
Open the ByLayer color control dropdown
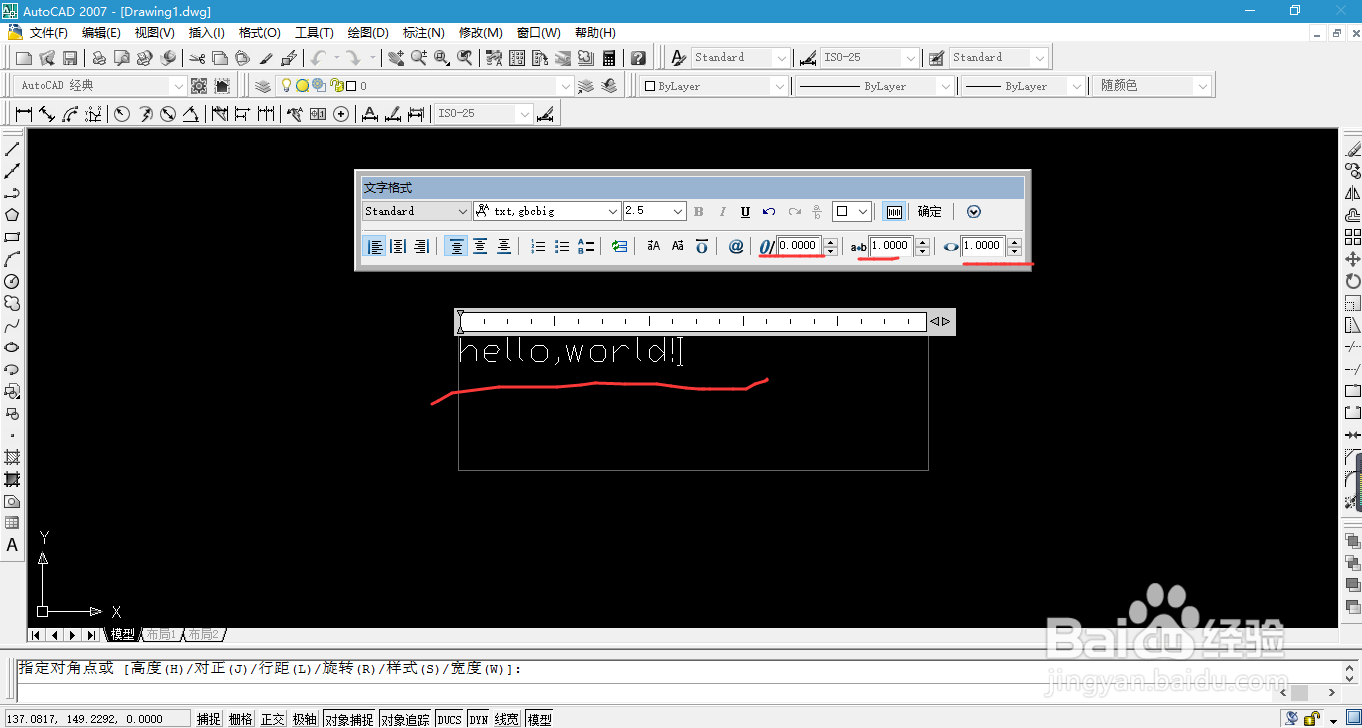pyautogui.click(x=713, y=86)
